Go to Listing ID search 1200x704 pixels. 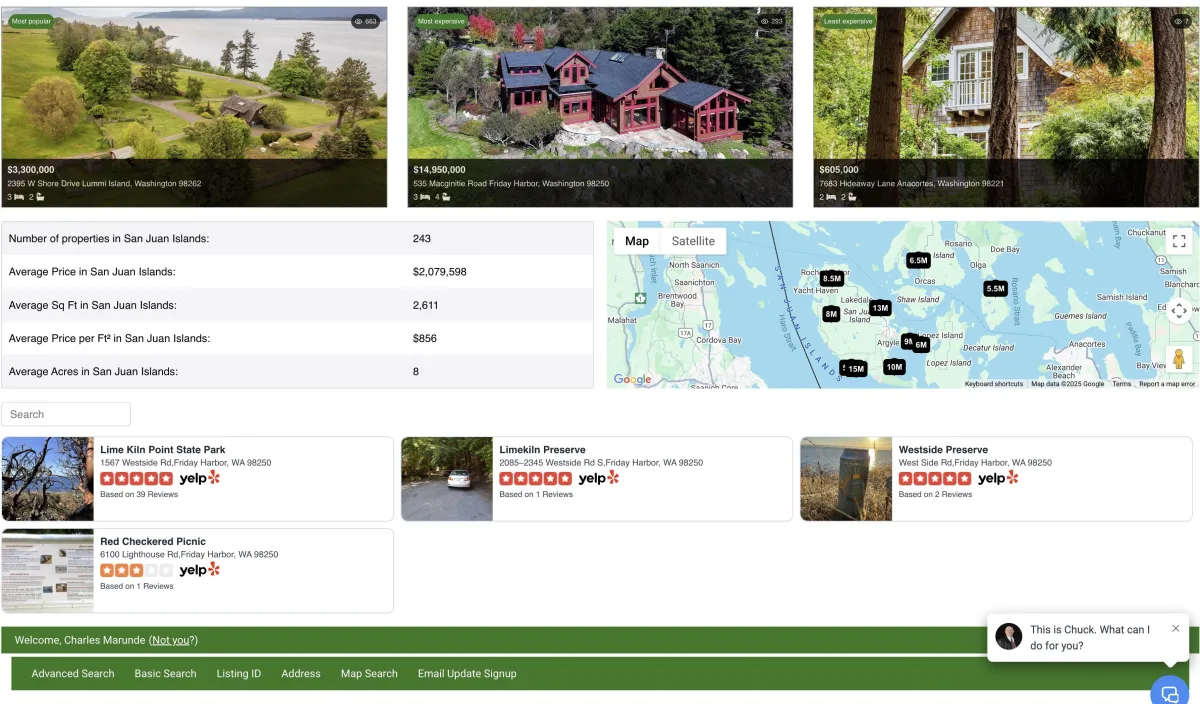239,674
